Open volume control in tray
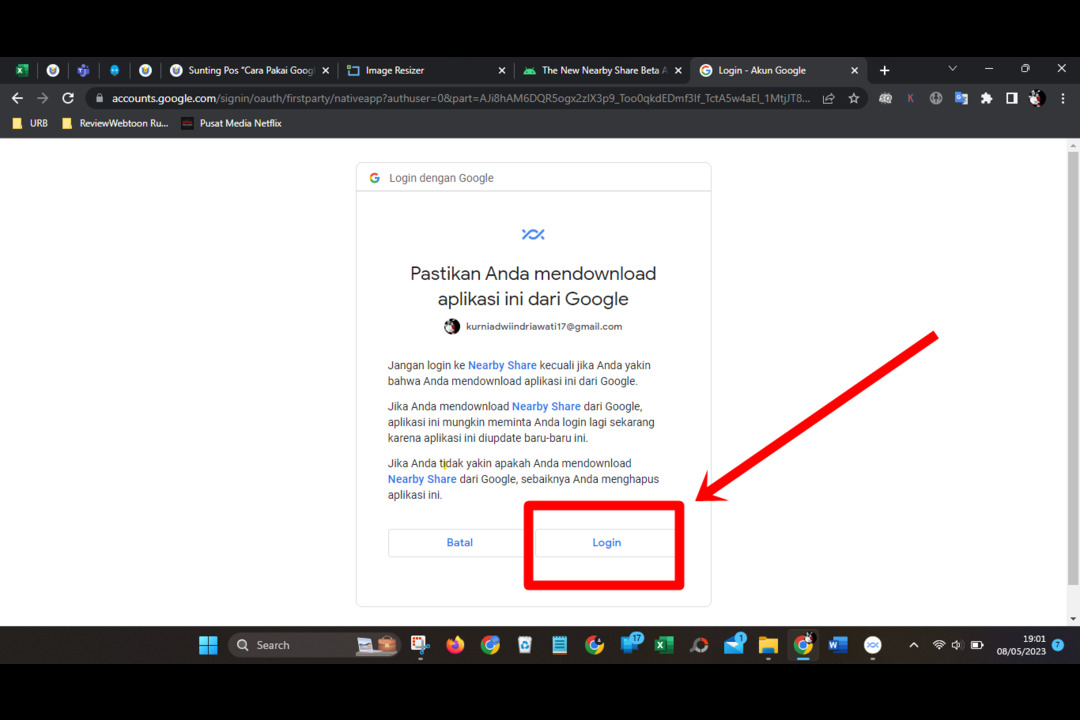The image size is (1080, 720). pyautogui.click(x=957, y=646)
